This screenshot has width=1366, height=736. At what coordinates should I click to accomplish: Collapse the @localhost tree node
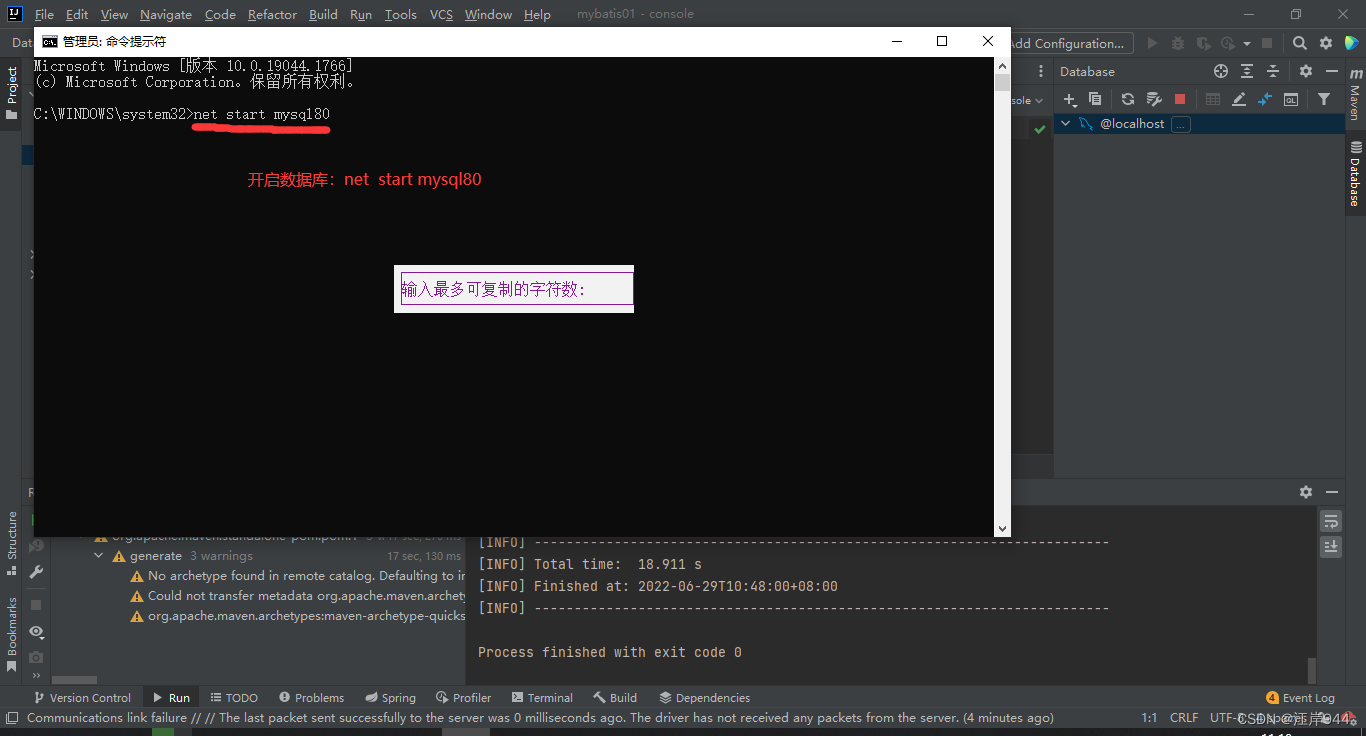[1064, 123]
